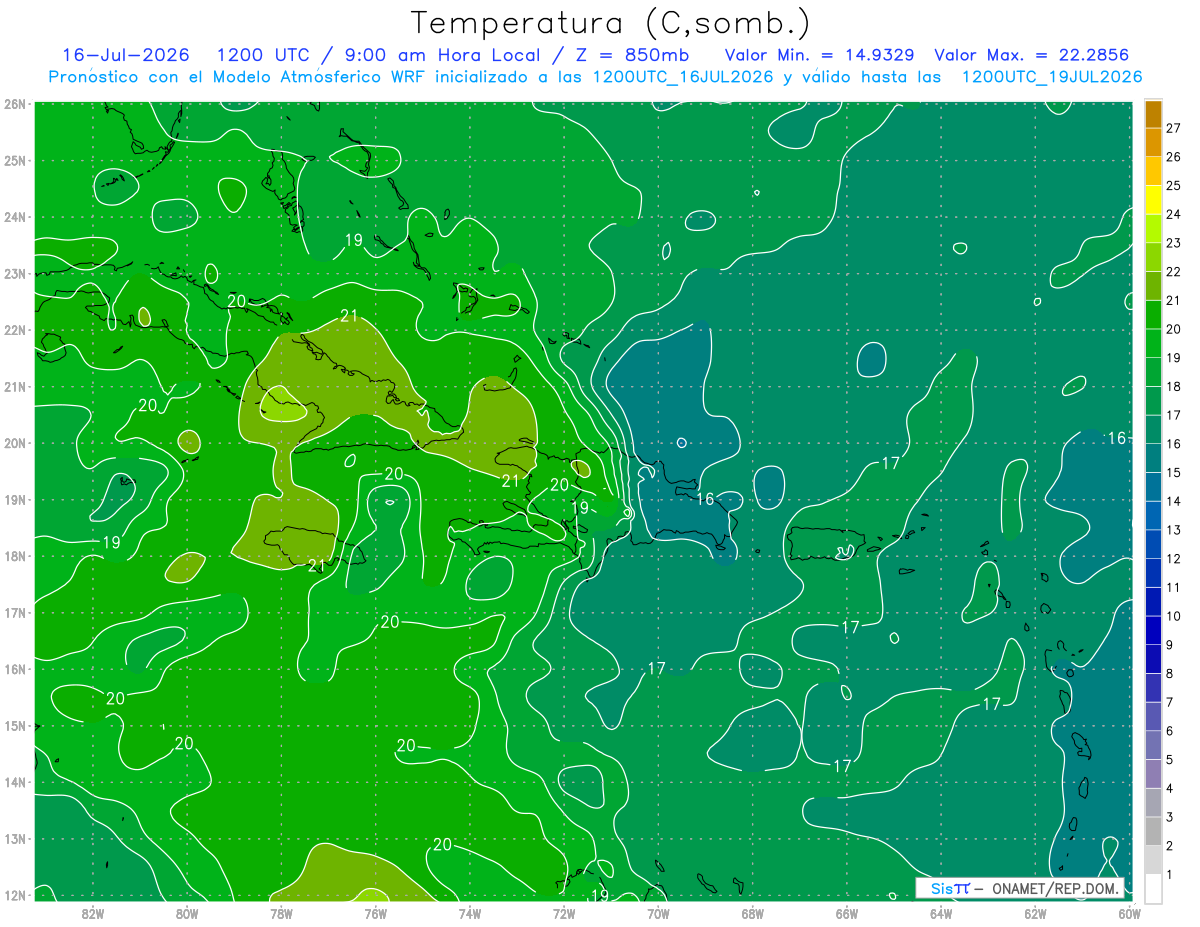Select the Valor Min. = 14.9329 text

[x=820, y=55]
